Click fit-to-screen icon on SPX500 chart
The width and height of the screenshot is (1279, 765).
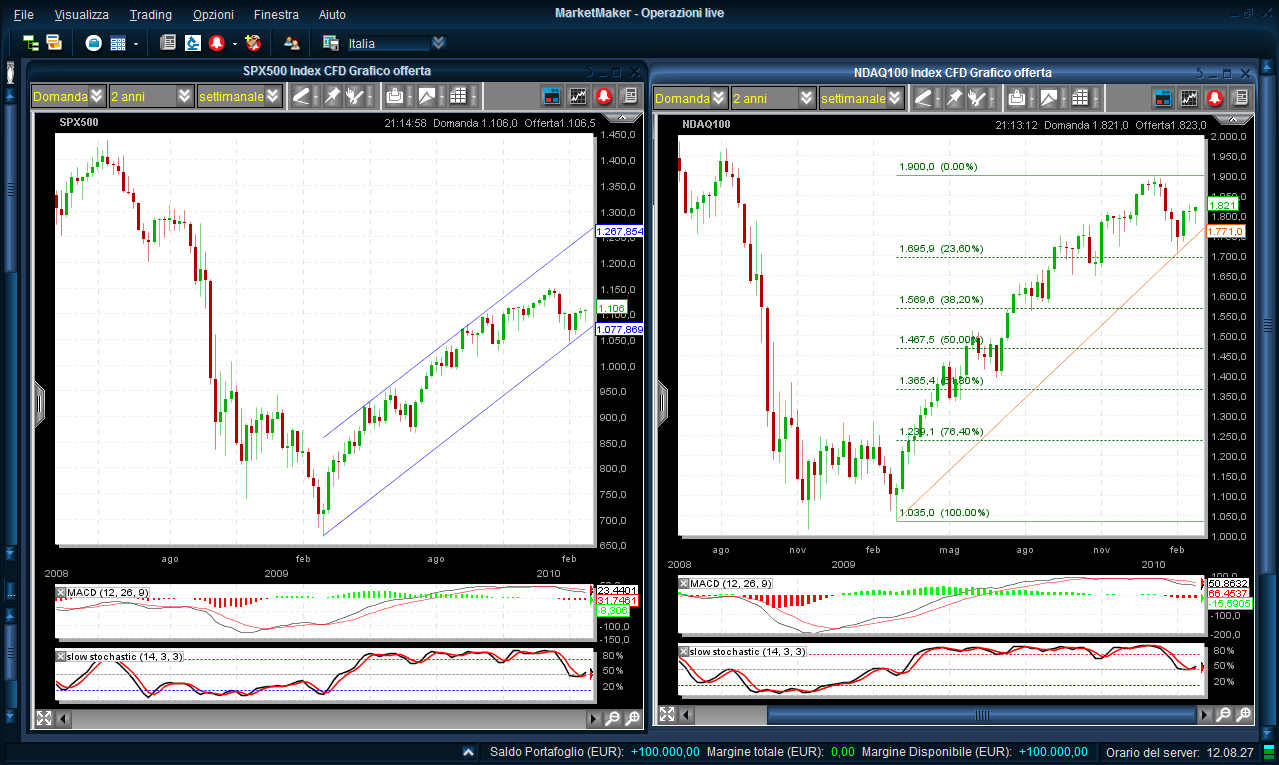pos(44,718)
